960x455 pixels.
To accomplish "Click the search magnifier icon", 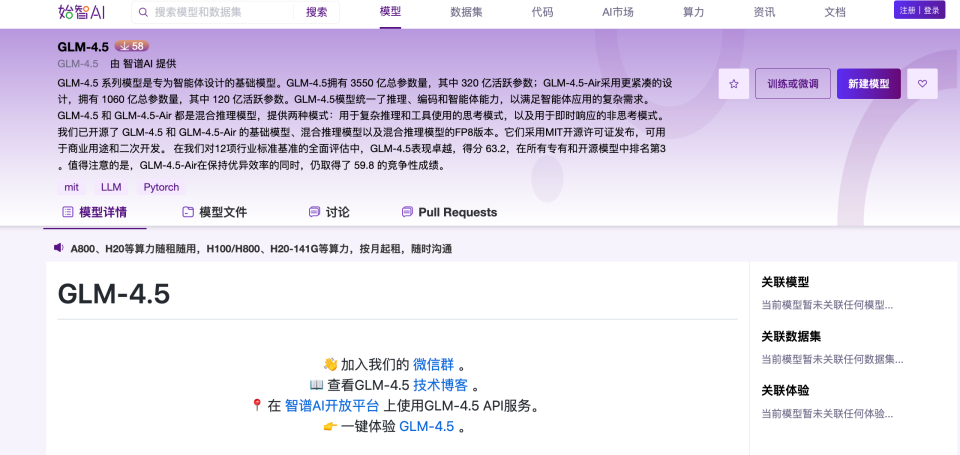I will pyautogui.click(x=143, y=12).
